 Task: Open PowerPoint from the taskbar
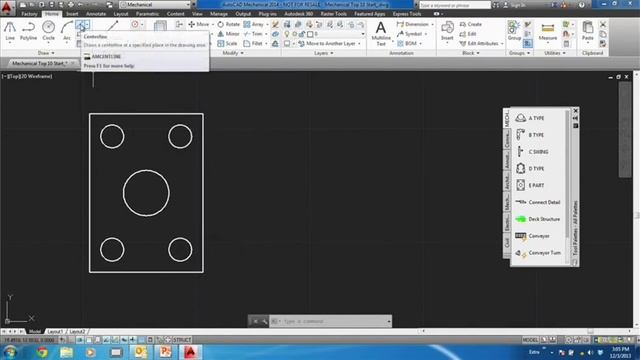pyautogui.click(x=165, y=352)
